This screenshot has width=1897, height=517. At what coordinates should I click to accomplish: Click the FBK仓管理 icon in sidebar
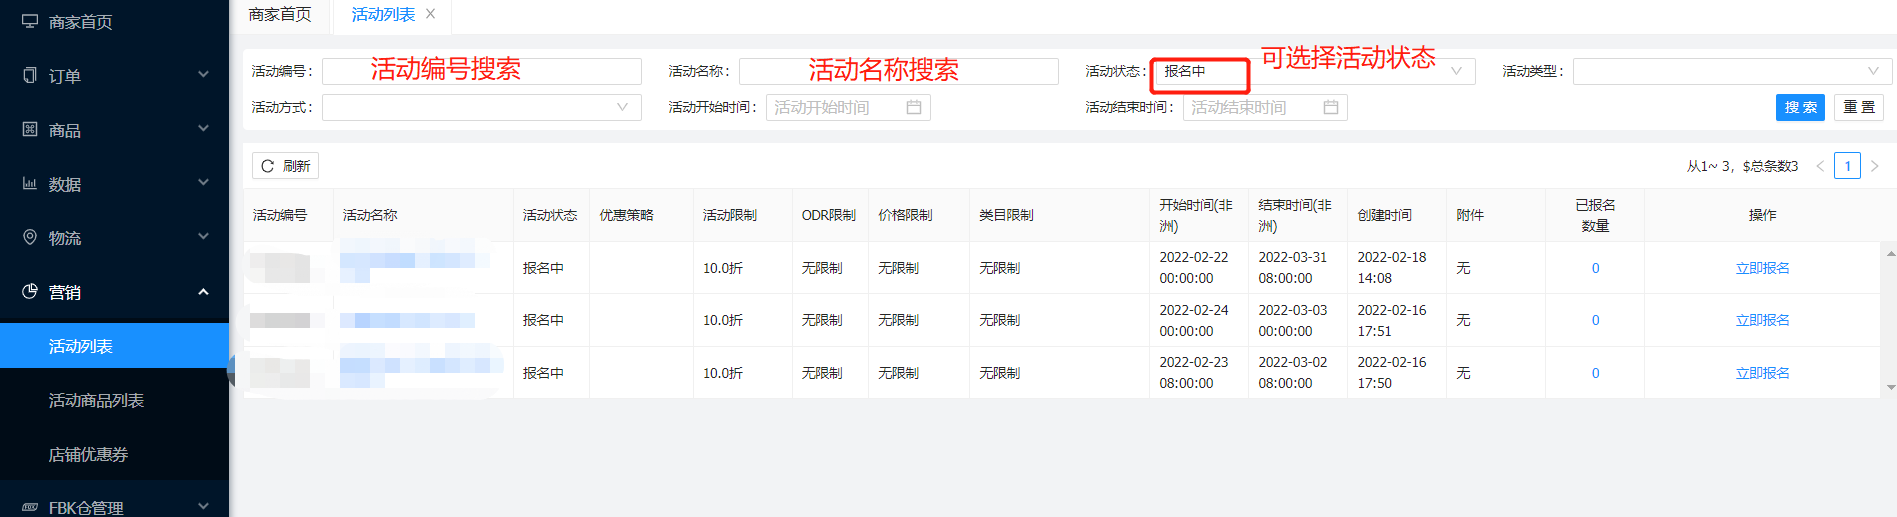point(30,507)
